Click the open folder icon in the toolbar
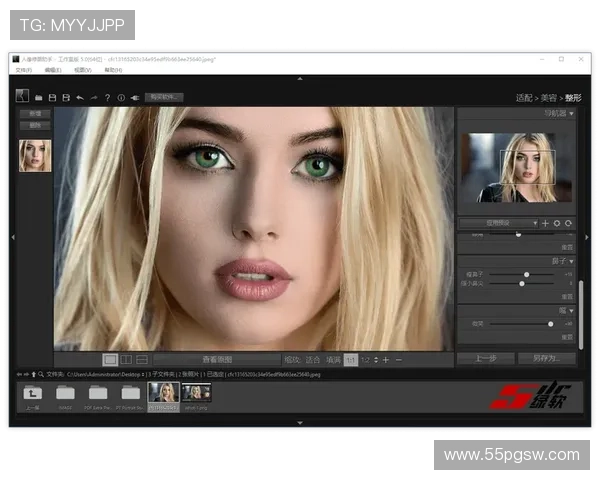 (x=39, y=98)
